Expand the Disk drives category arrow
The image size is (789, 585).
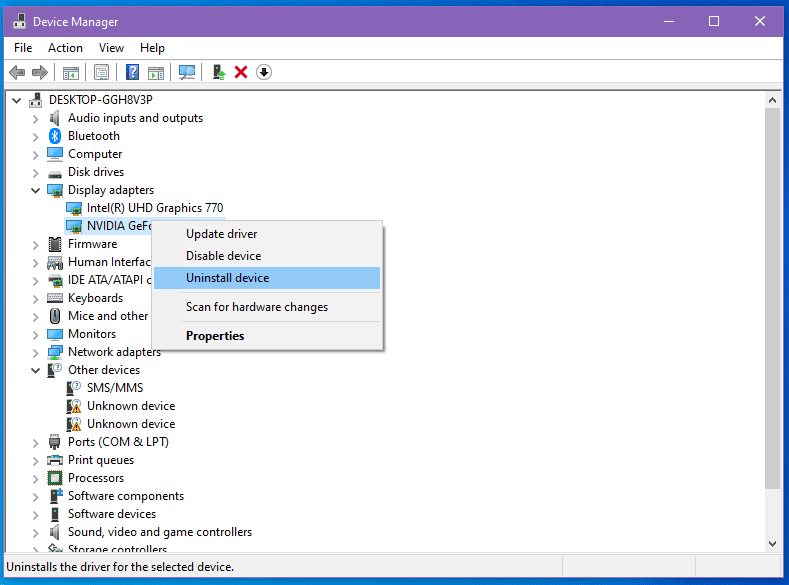coord(35,173)
